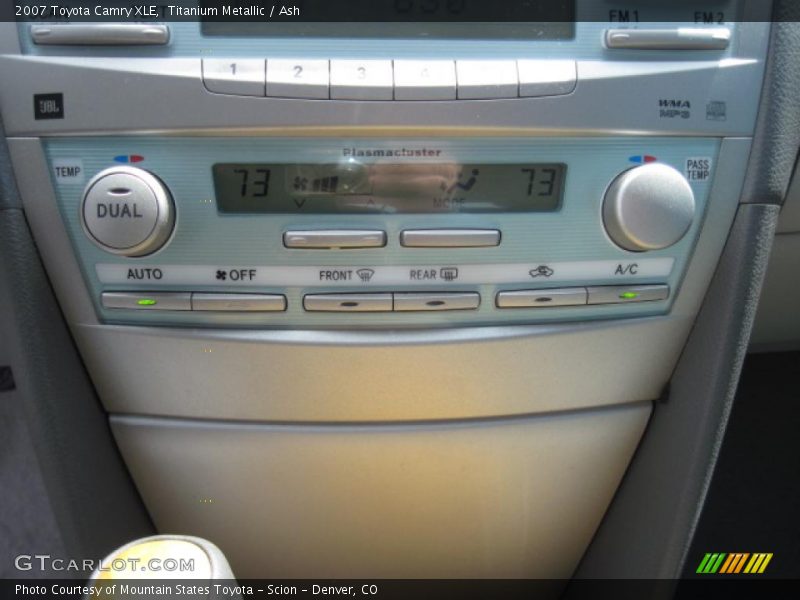Tap the long silver button above JBL logo
Image resolution: width=800 pixels, height=600 pixels.
tap(100, 34)
